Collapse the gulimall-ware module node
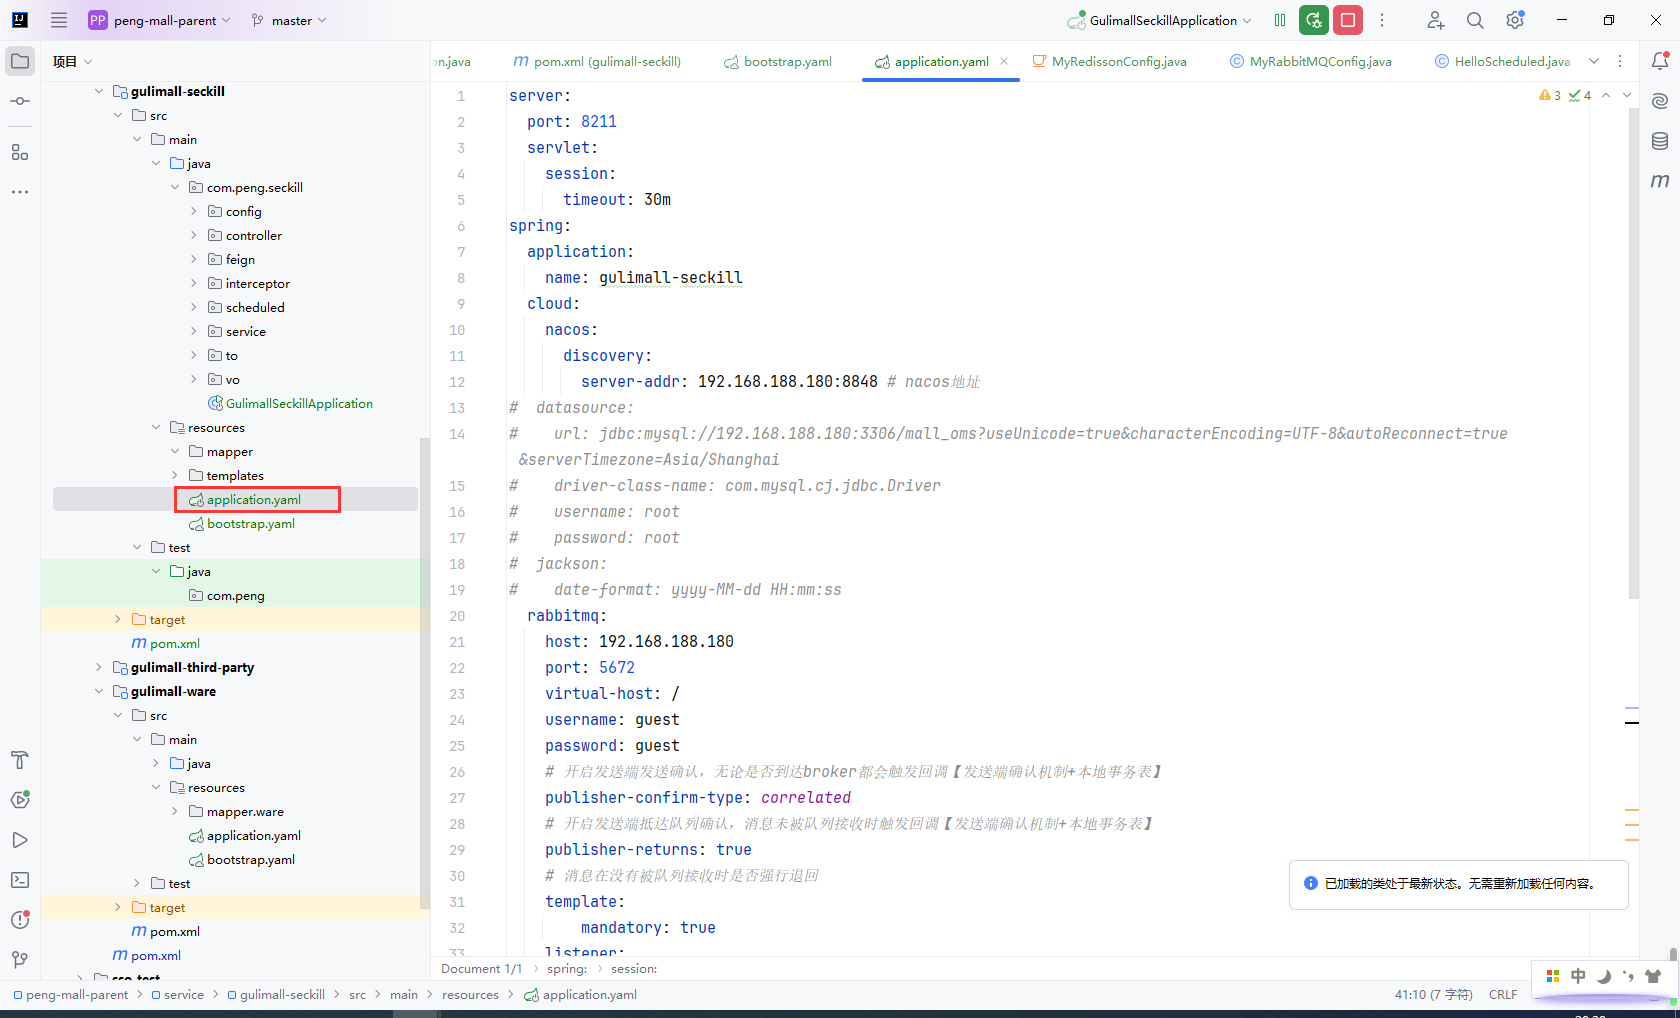Image resolution: width=1680 pixels, height=1018 pixels. 98,691
